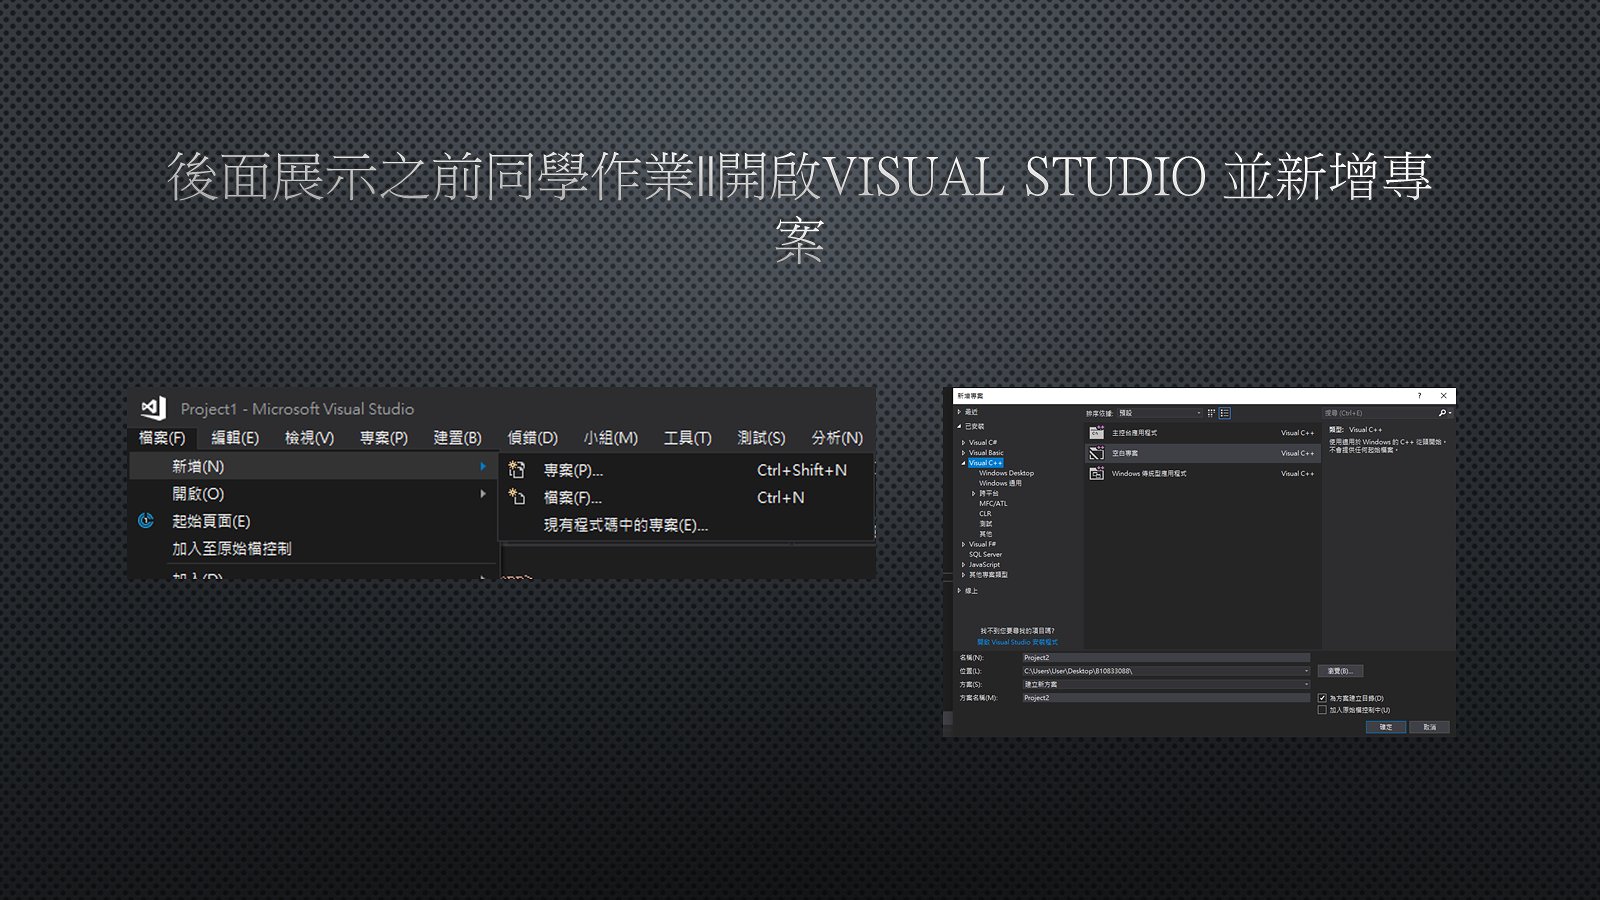
Task: Click the 方案名稱 Project2 field
Action: click(1166, 698)
